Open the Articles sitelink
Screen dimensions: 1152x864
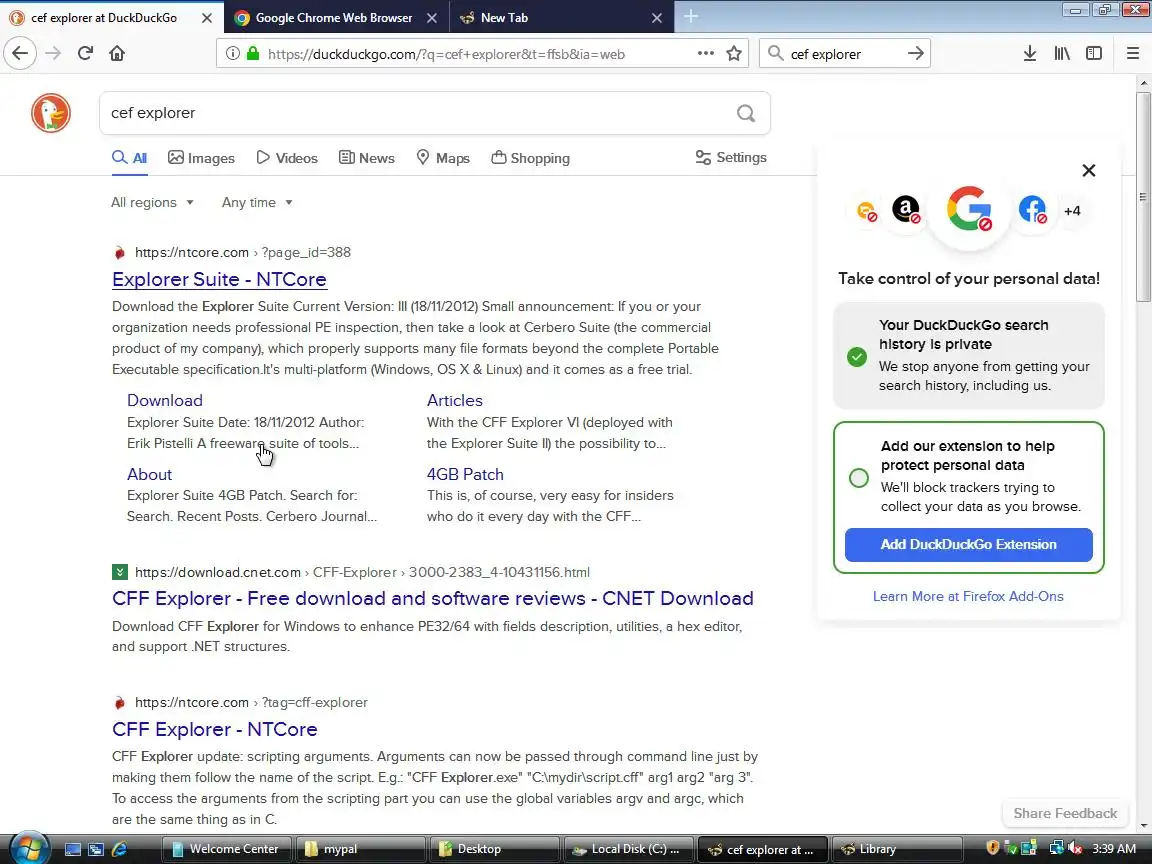[455, 400]
